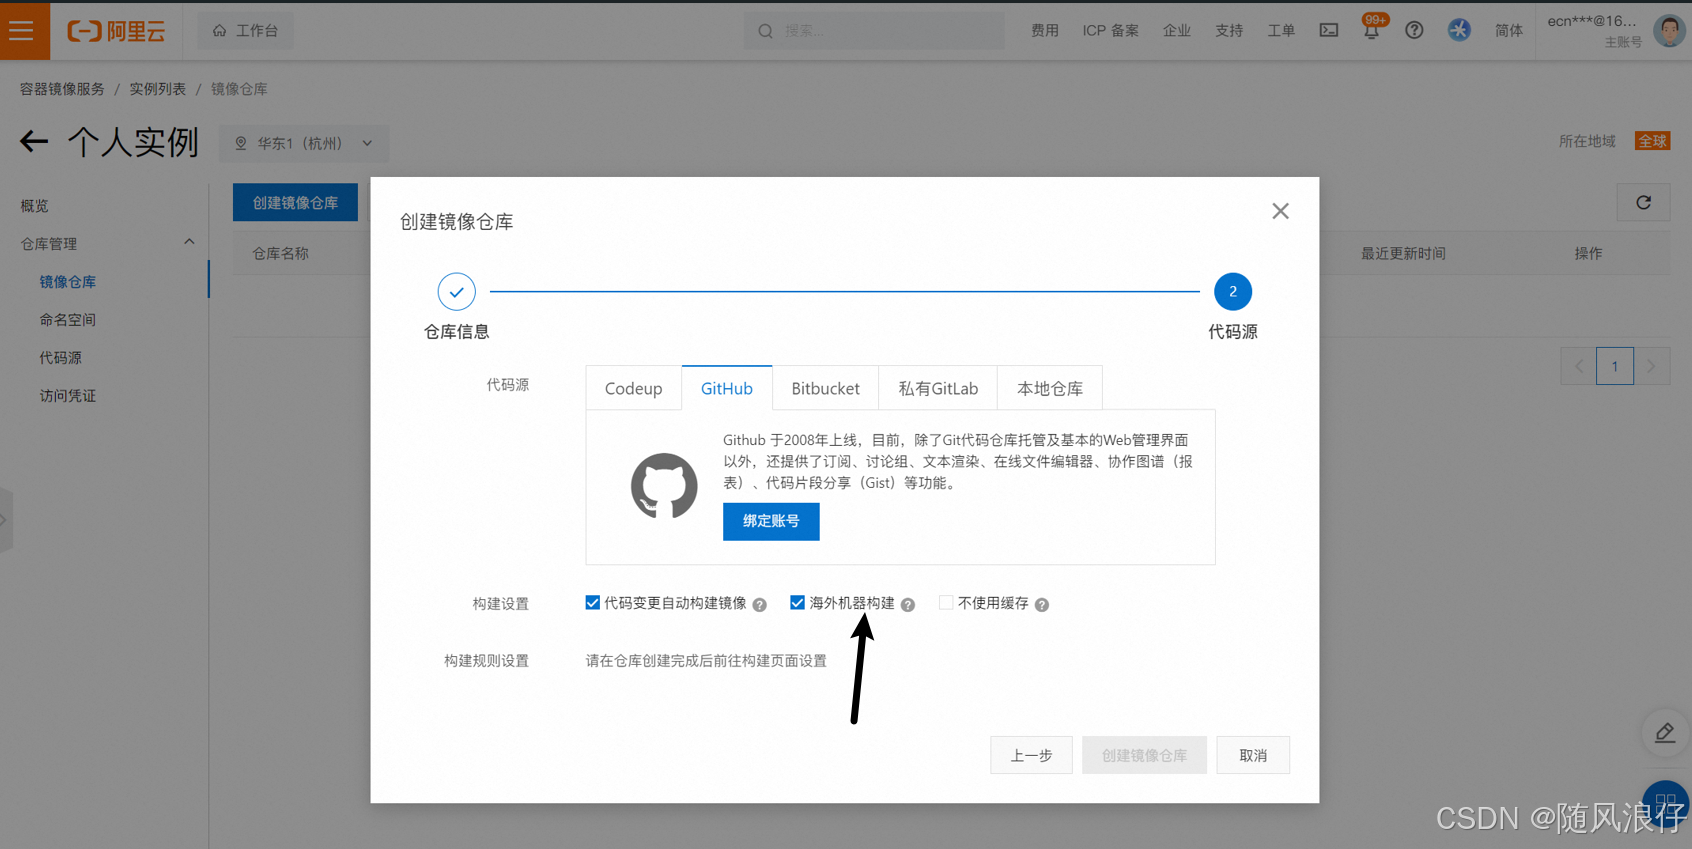Open the help question mark icon
Viewport: 1692px width, 849px height.
coord(1414,31)
